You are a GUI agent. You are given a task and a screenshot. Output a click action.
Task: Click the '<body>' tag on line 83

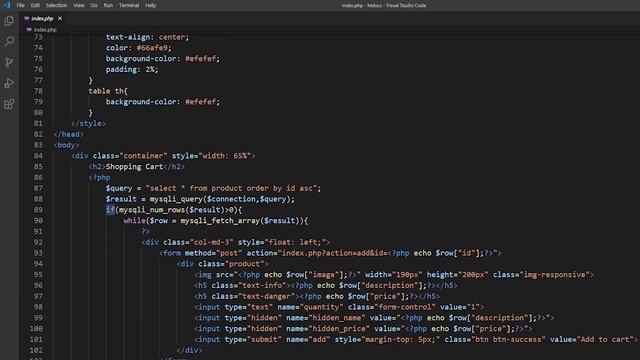(66, 145)
